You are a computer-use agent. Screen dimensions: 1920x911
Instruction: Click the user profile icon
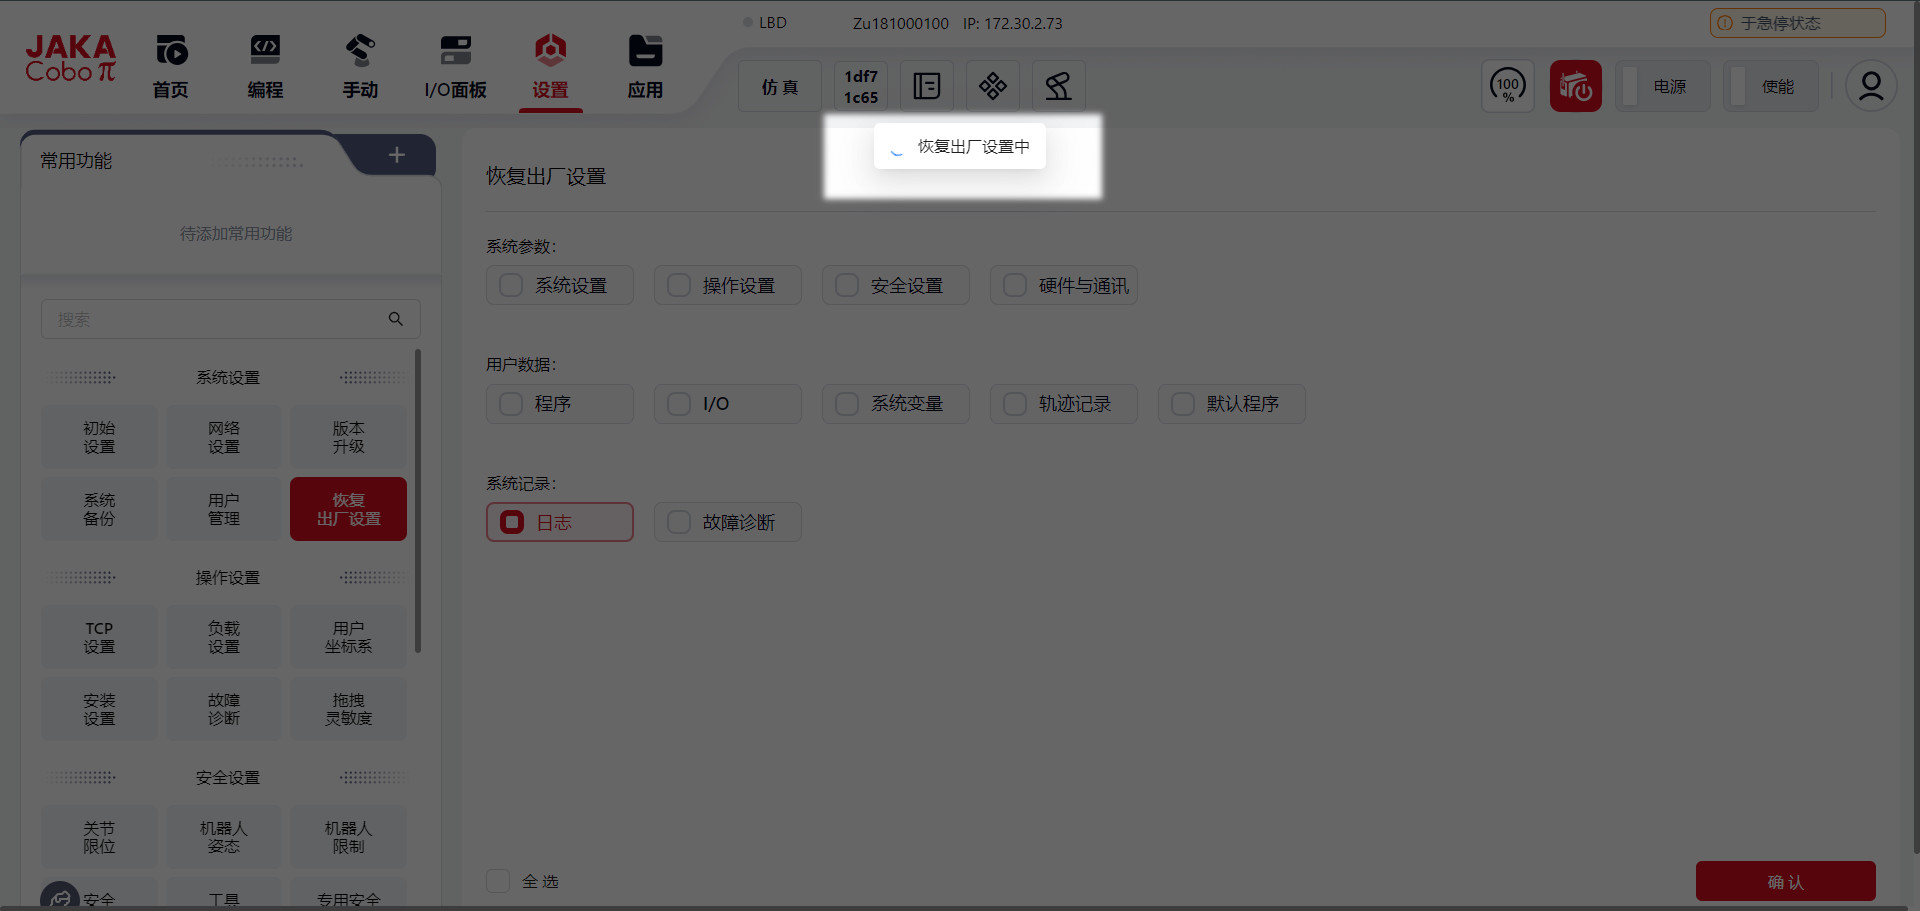1870,86
